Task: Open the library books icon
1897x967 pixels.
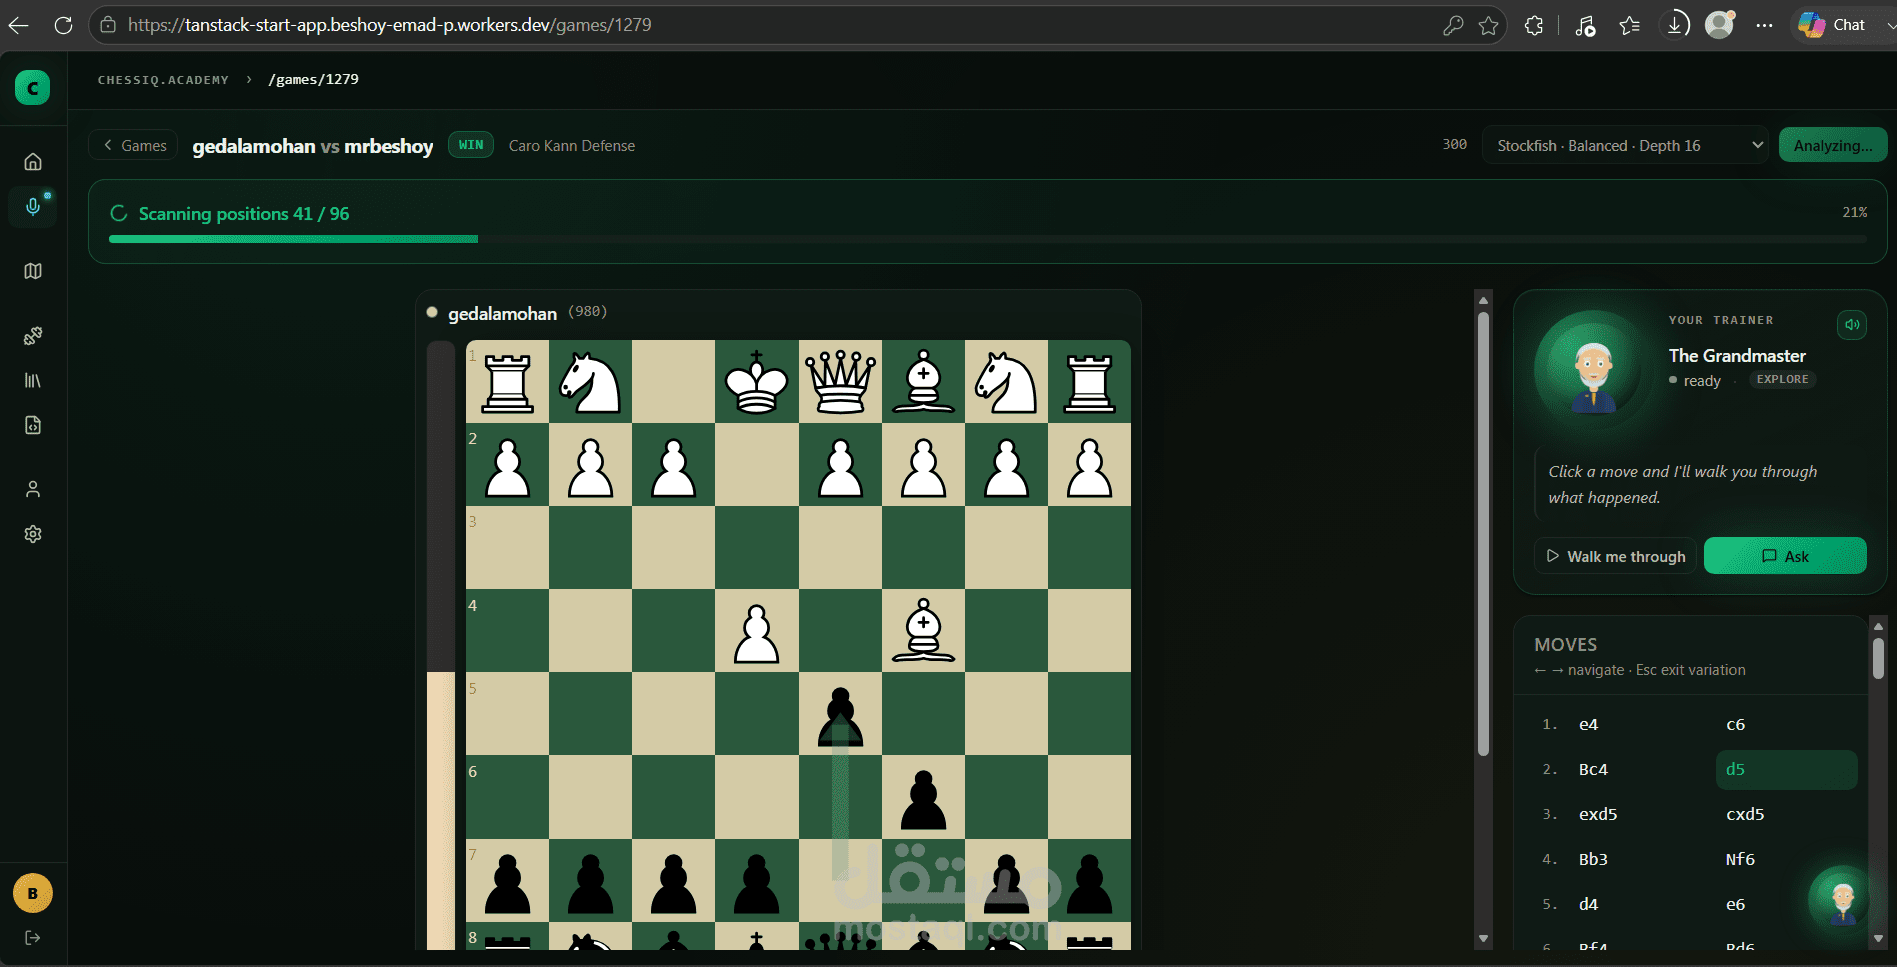Action: [x=33, y=381]
